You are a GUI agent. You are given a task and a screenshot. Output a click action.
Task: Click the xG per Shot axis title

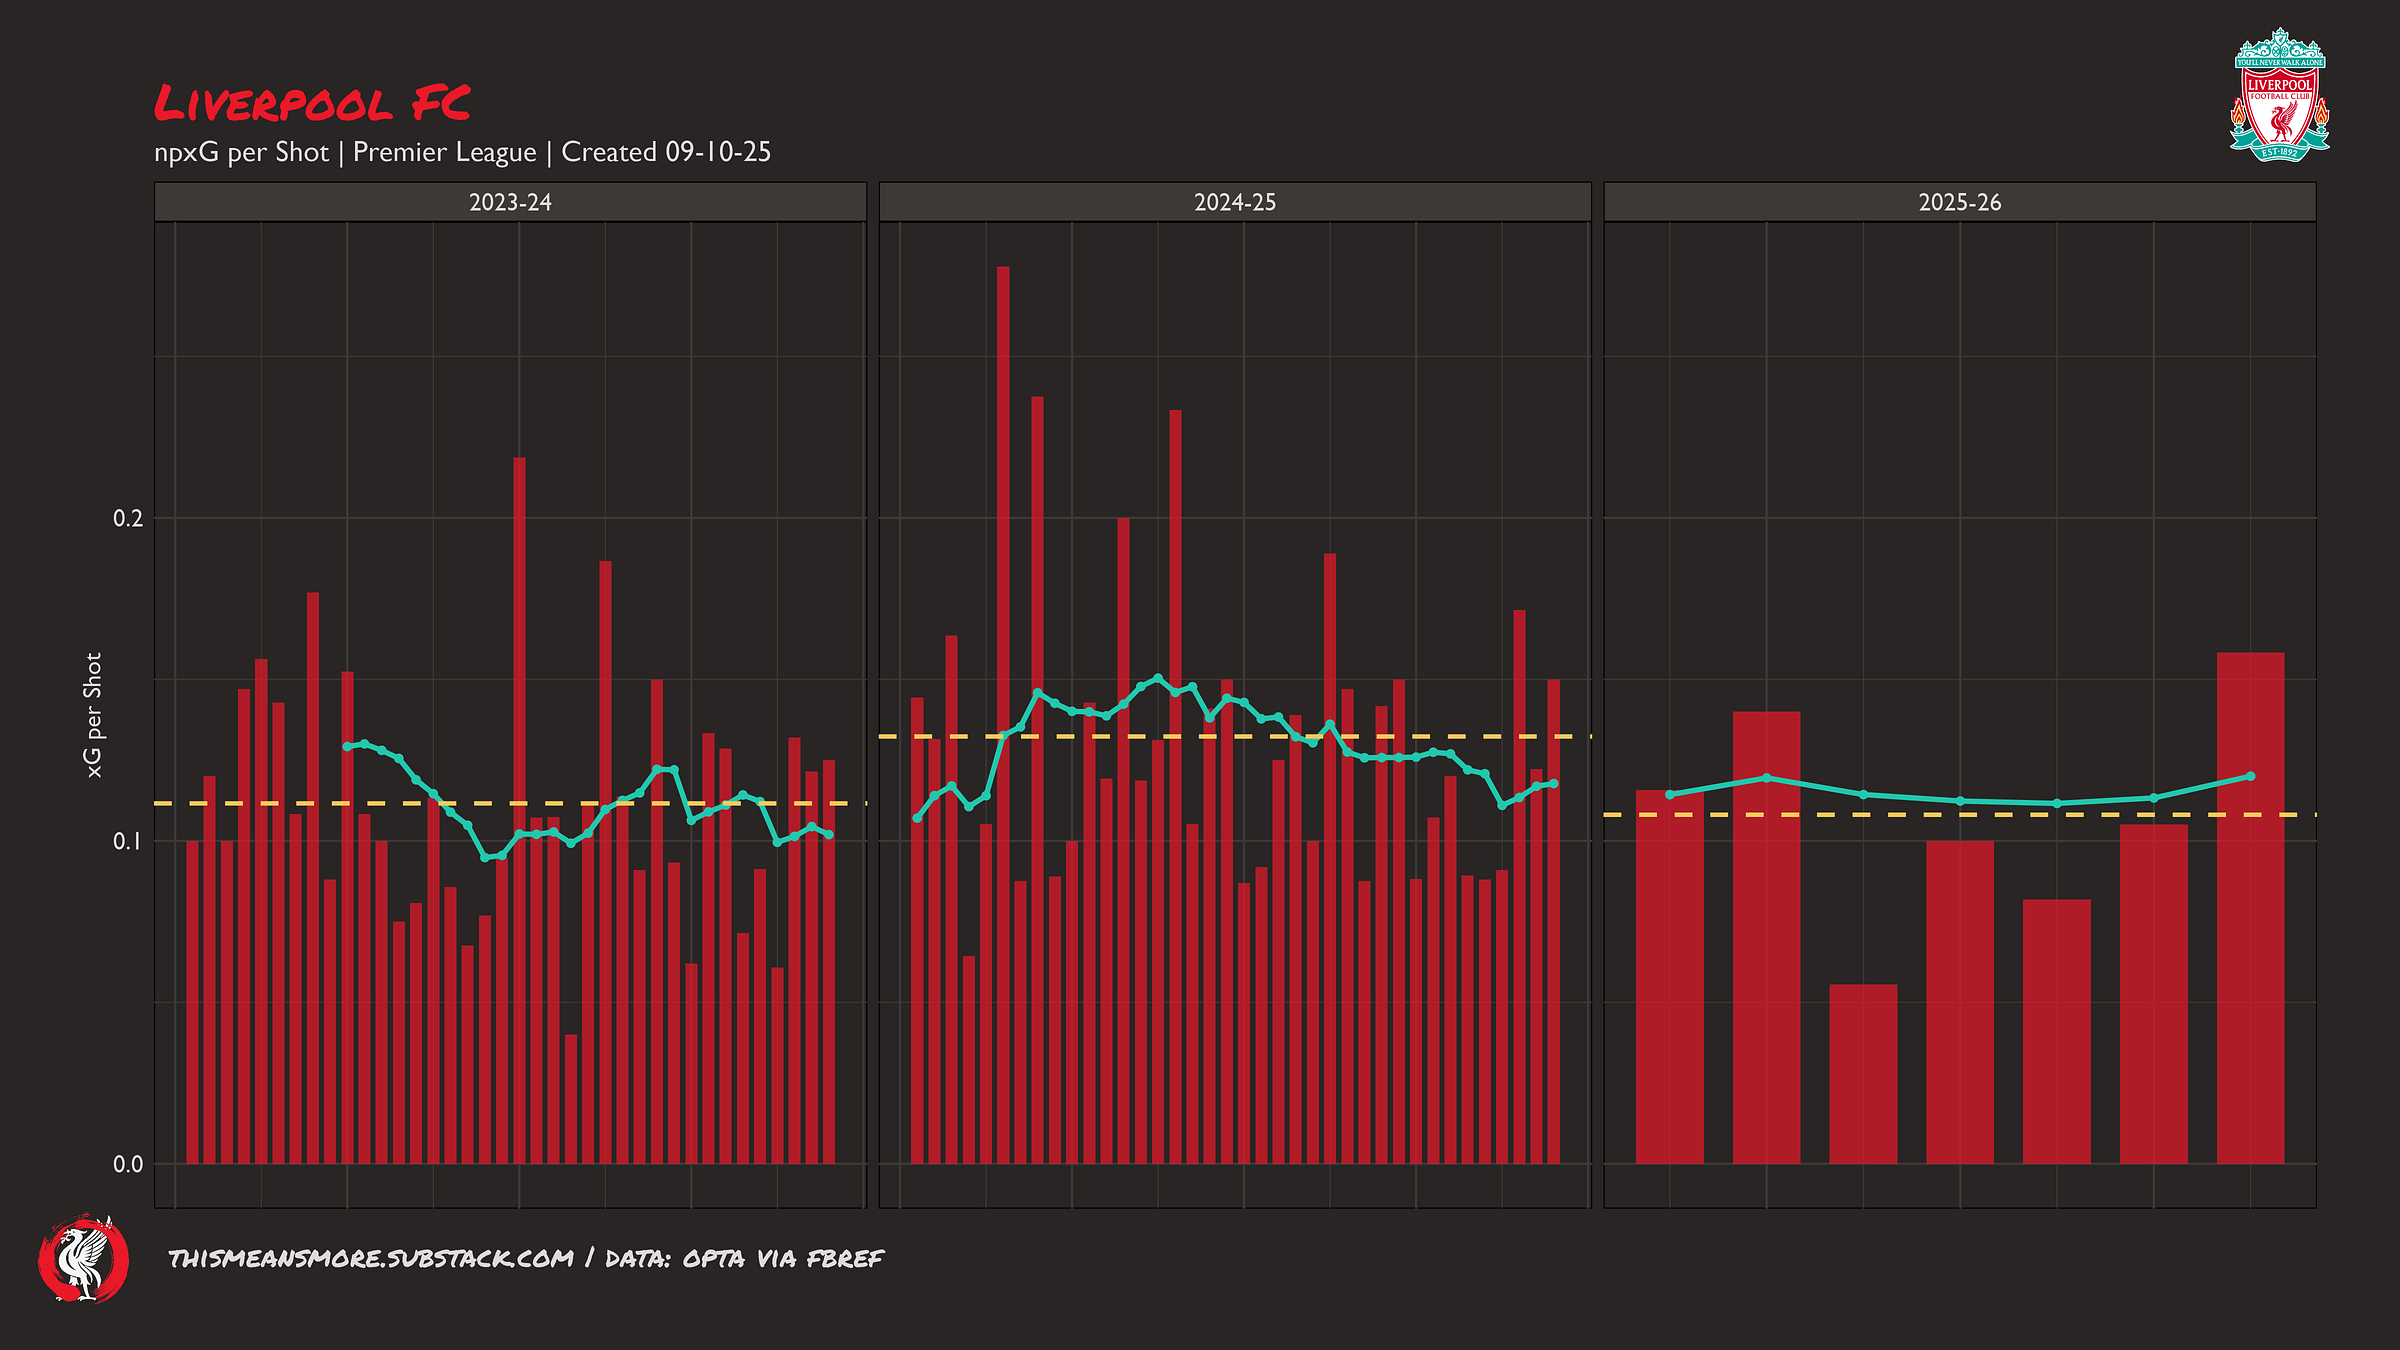pos(94,715)
